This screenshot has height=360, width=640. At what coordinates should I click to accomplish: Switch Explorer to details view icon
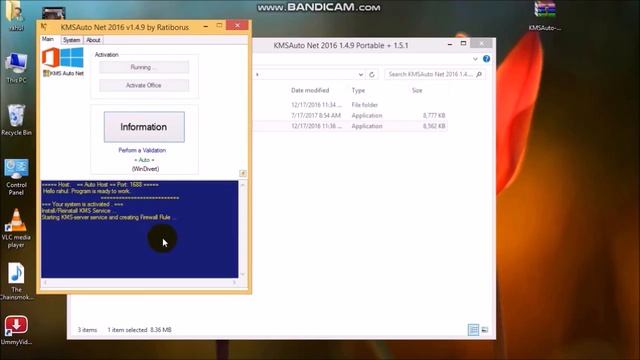pyautogui.click(x=473, y=329)
